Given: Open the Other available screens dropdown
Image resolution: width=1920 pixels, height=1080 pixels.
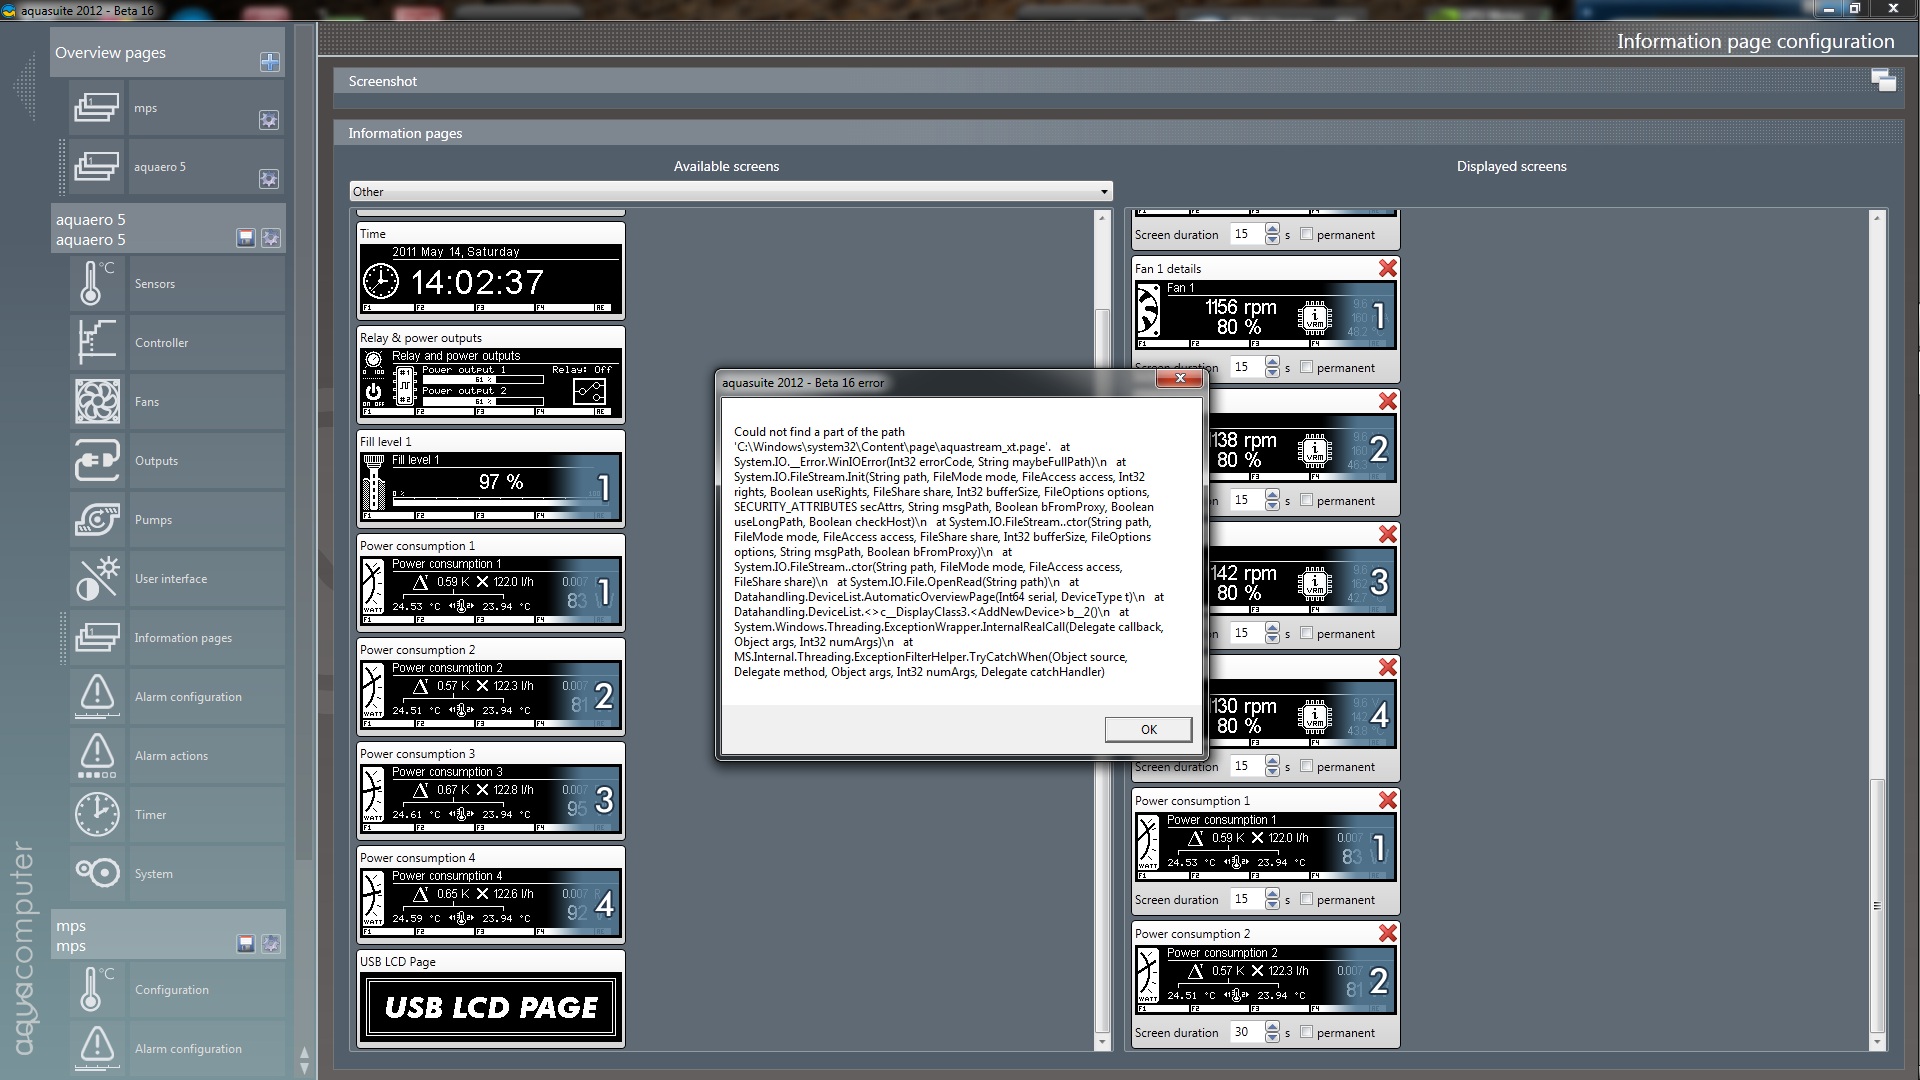Looking at the screenshot, I should 730,191.
